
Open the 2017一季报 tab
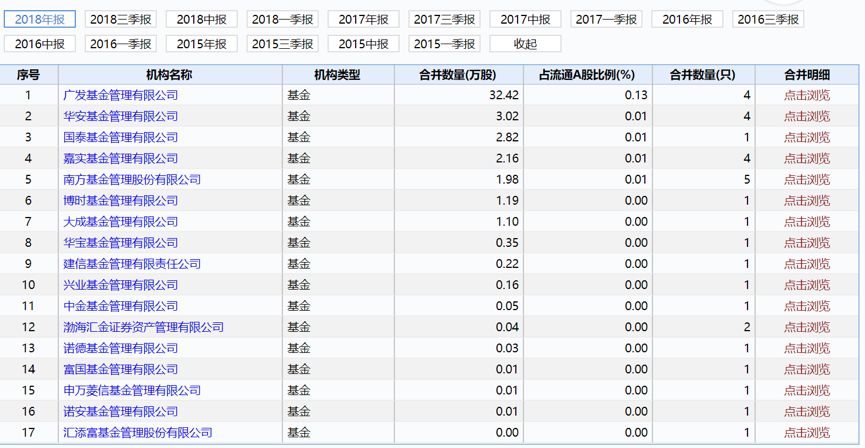point(606,19)
